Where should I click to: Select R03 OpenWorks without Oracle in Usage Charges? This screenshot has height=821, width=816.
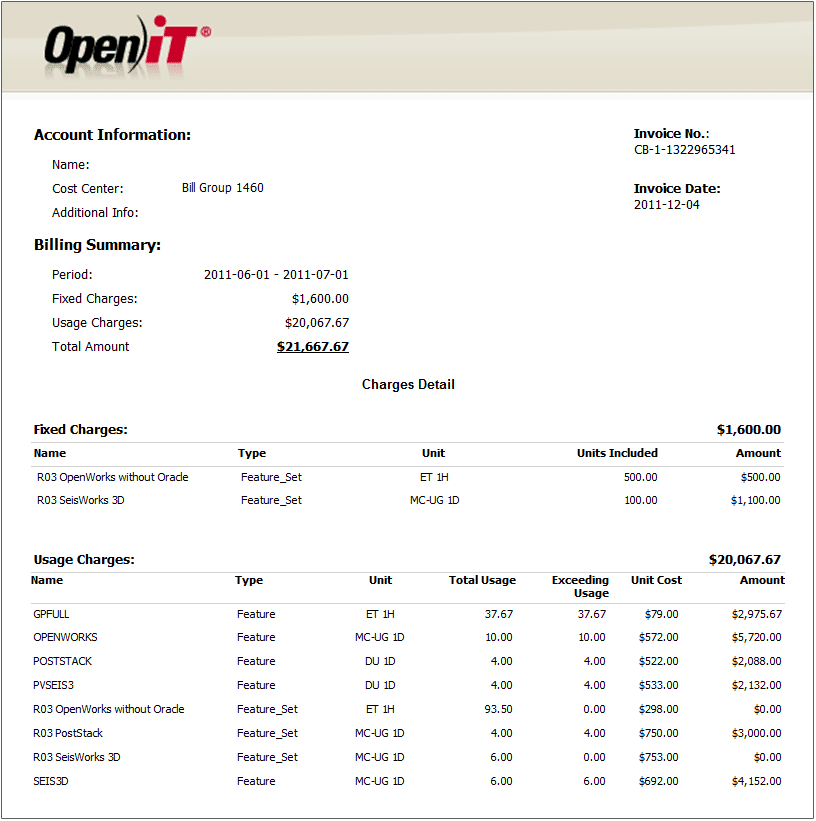tap(109, 709)
